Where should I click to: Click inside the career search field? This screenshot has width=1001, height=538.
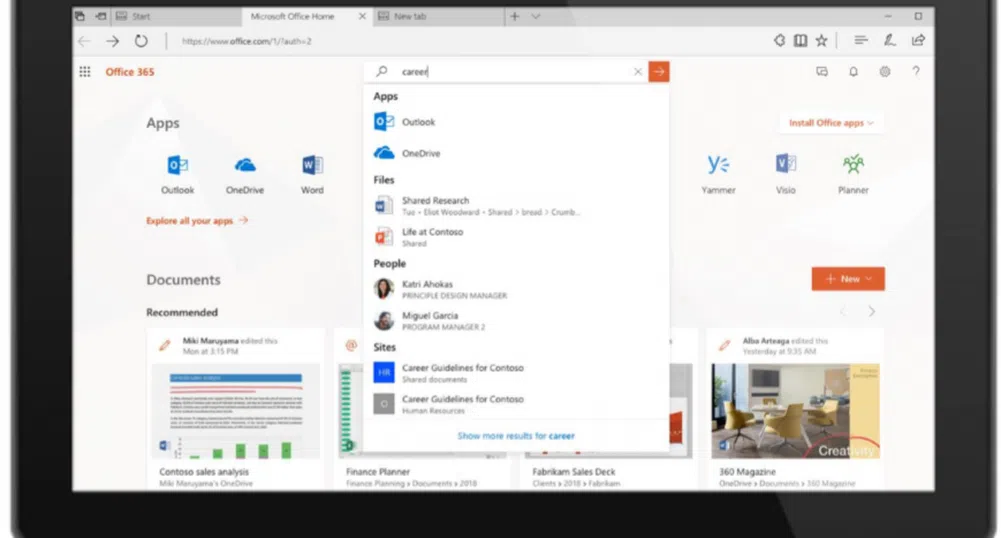tap(514, 71)
